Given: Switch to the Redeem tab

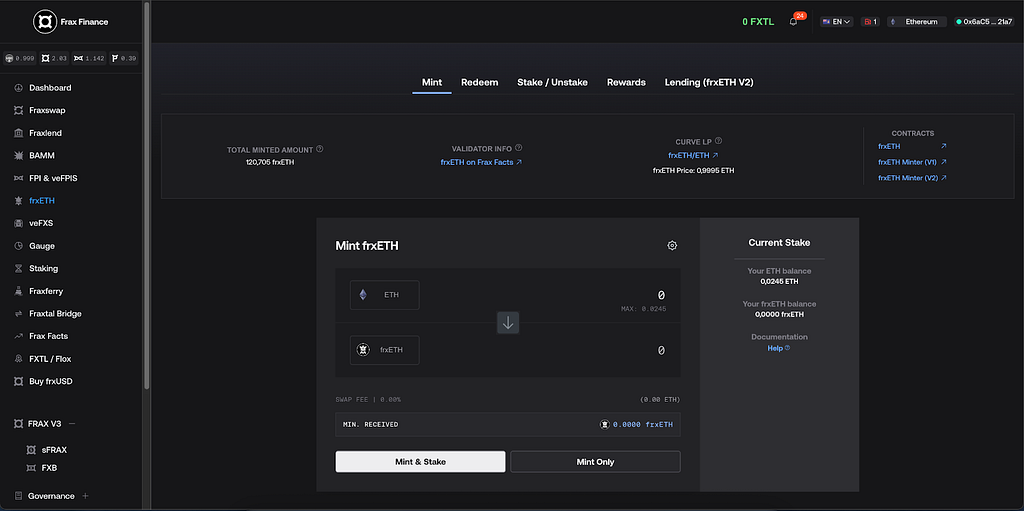Looking at the screenshot, I should pos(479,82).
